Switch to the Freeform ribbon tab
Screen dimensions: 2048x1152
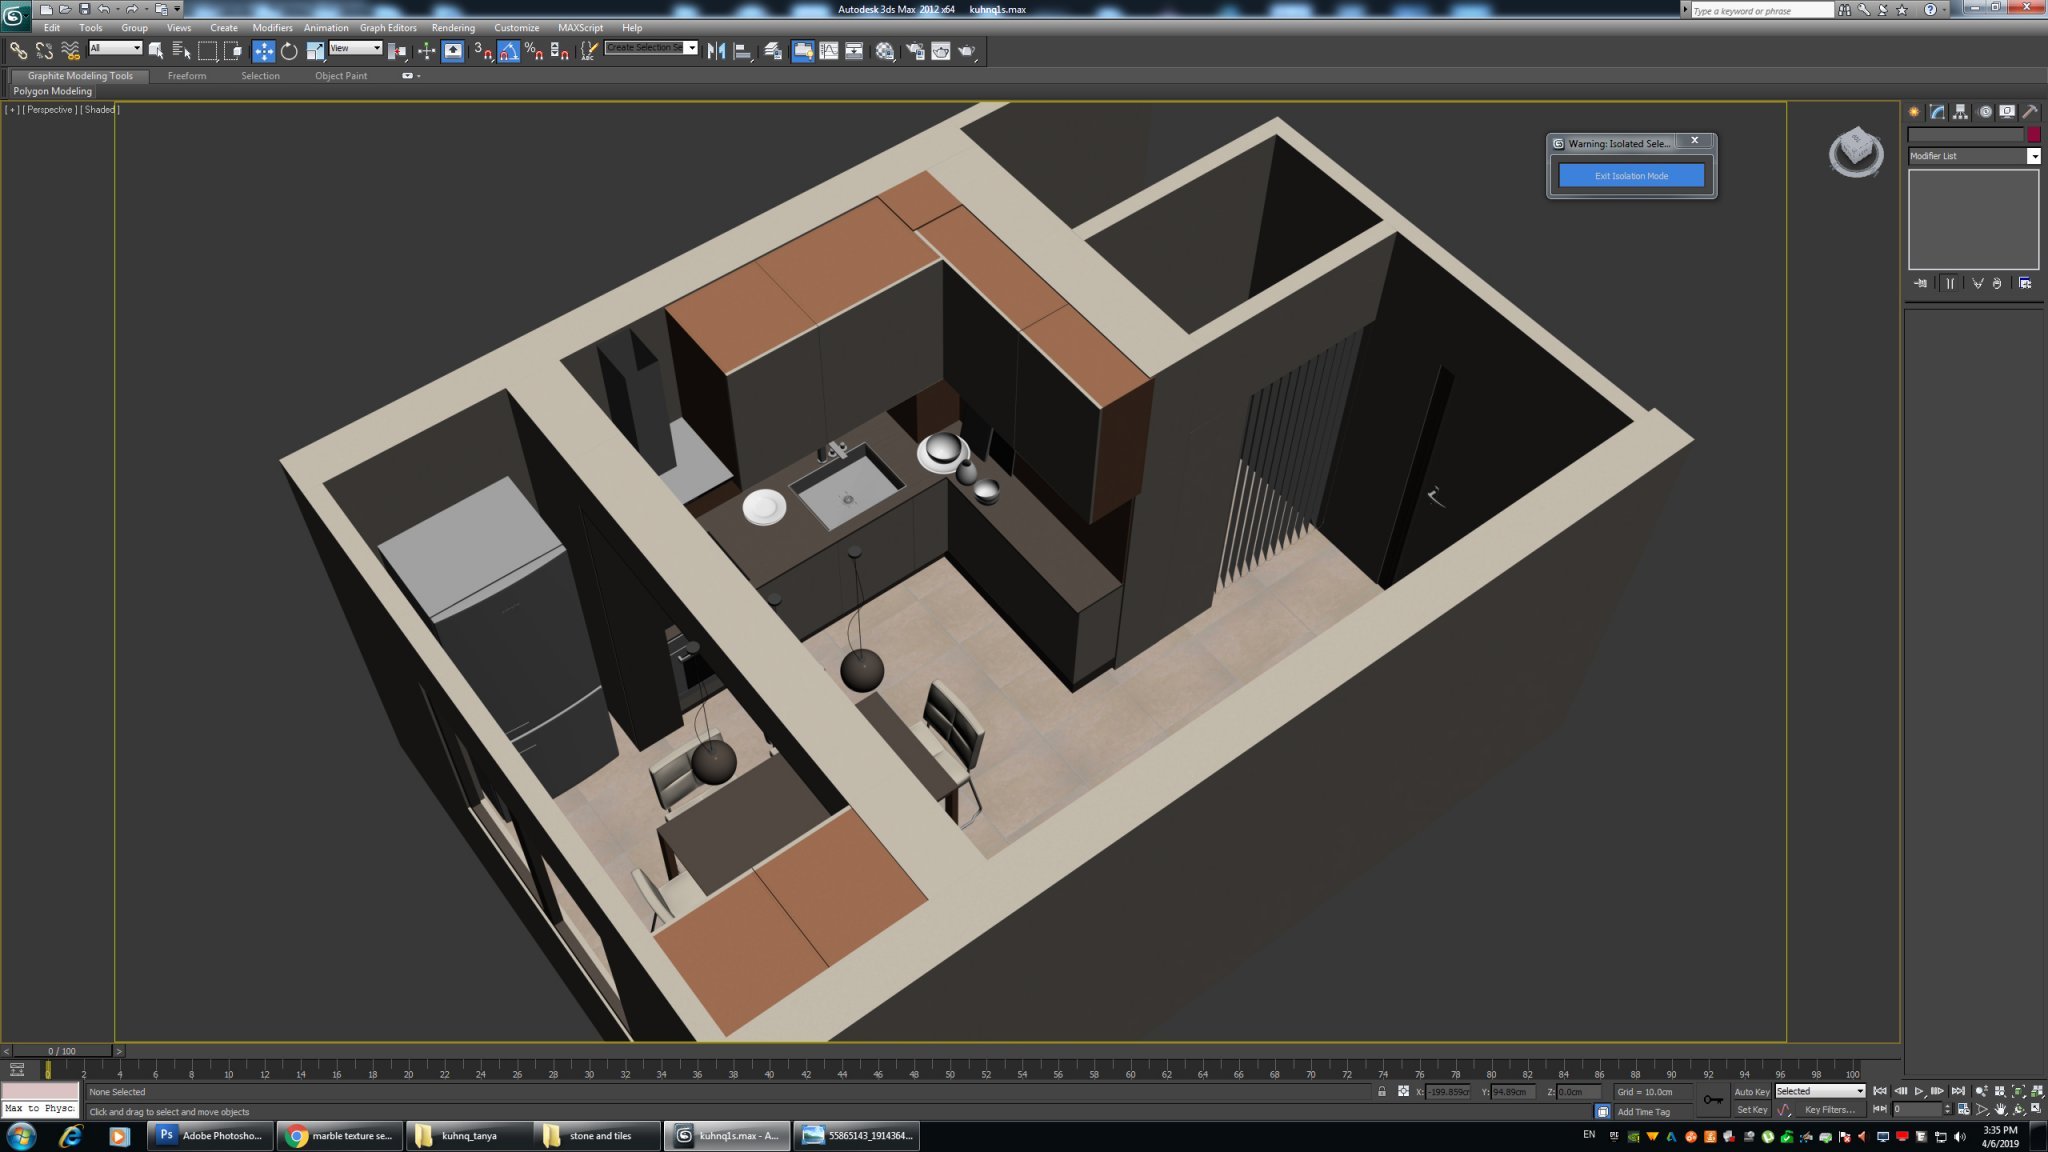pyautogui.click(x=187, y=76)
